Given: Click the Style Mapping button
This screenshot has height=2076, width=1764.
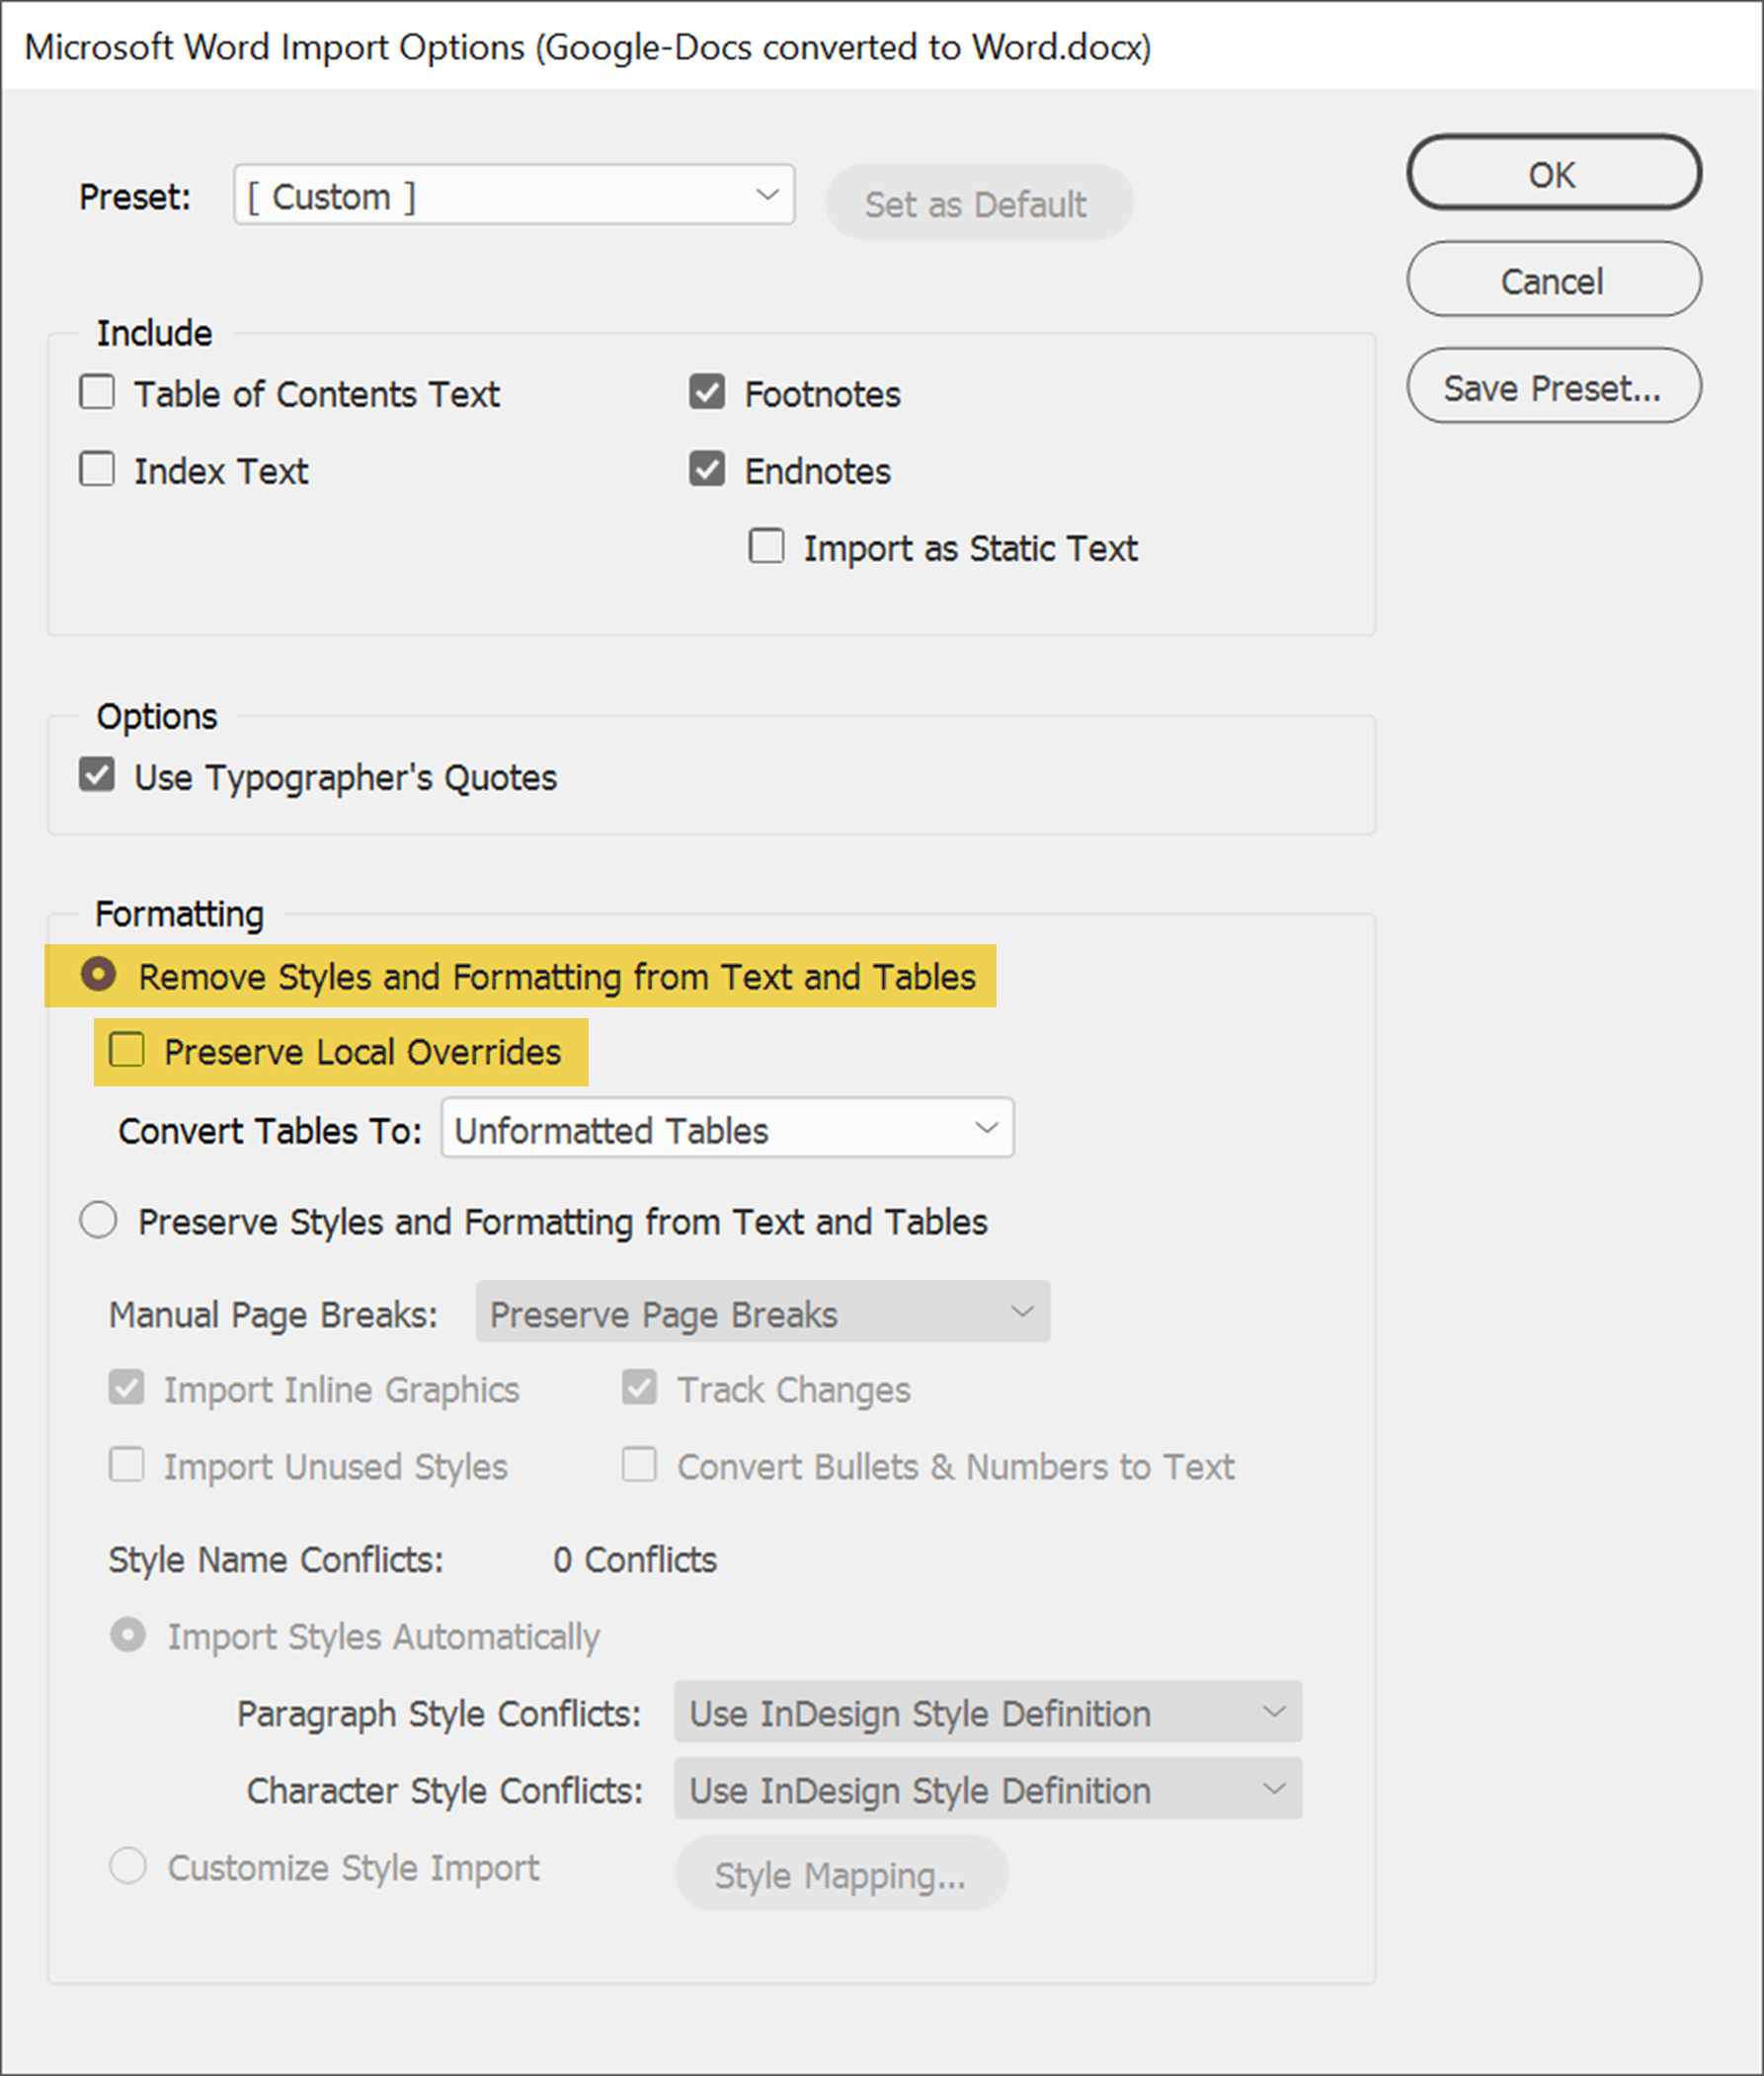Looking at the screenshot, I should click(x=840, y=1874).
